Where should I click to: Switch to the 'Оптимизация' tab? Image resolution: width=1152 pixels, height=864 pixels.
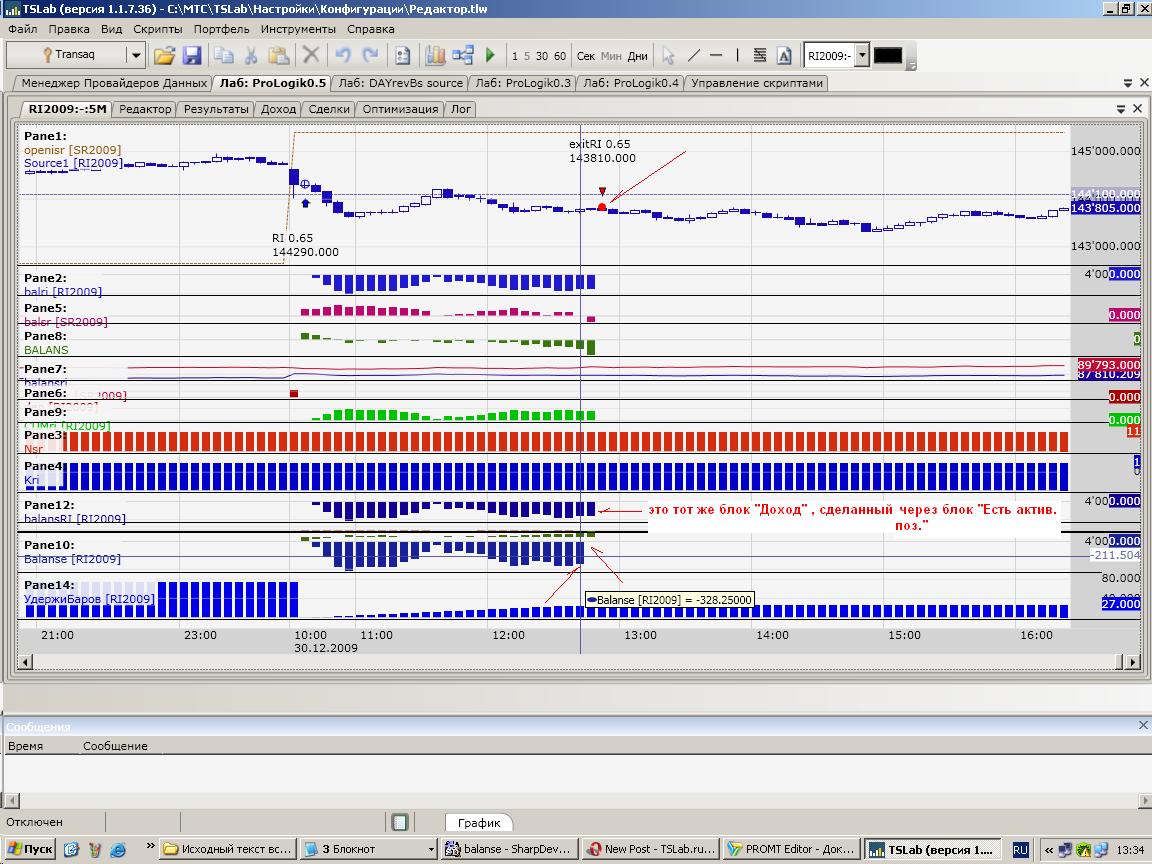[x=400, y=109]
